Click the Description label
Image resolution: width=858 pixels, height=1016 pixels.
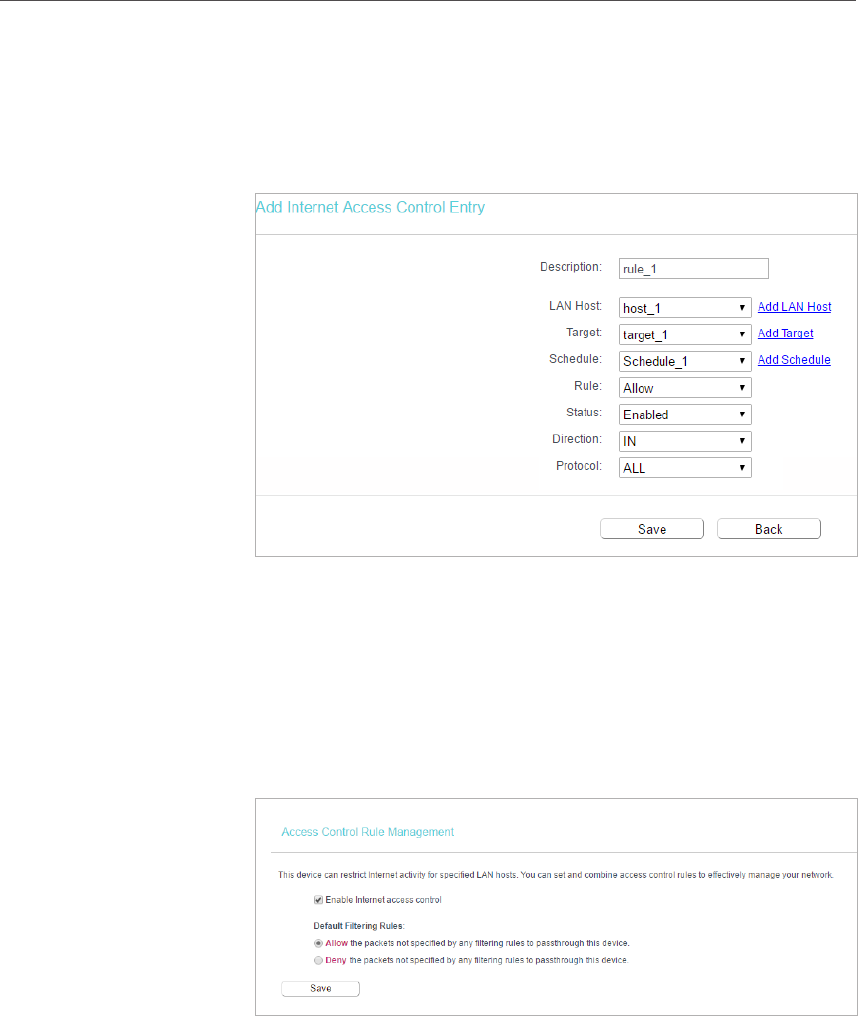[571, 267]
